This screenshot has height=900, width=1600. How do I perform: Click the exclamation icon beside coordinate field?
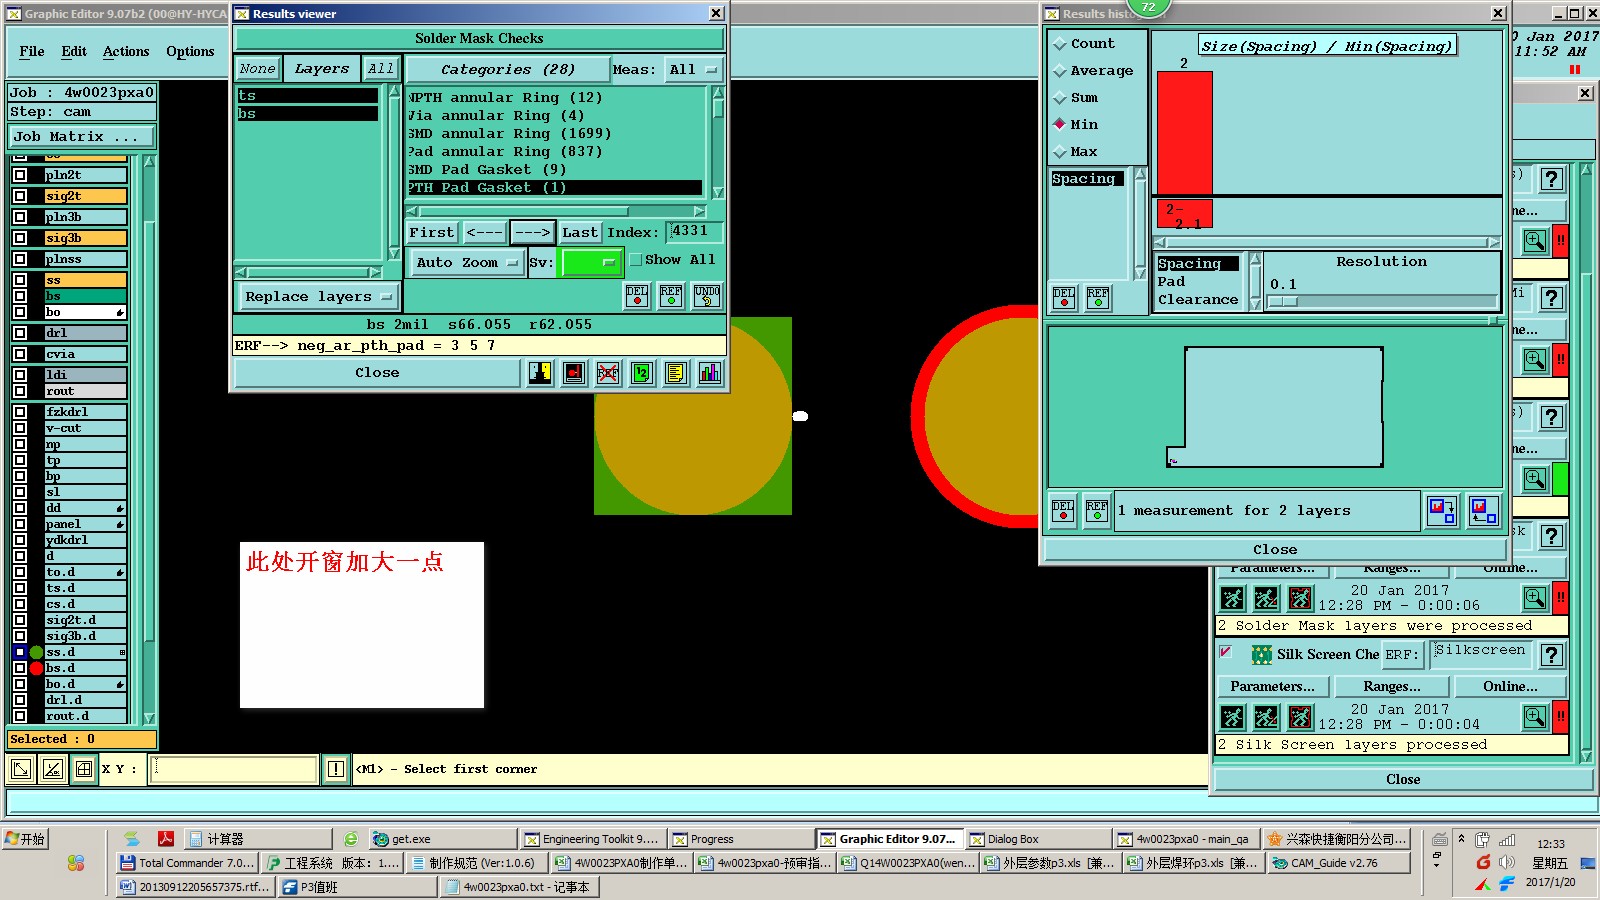[336, 769]
